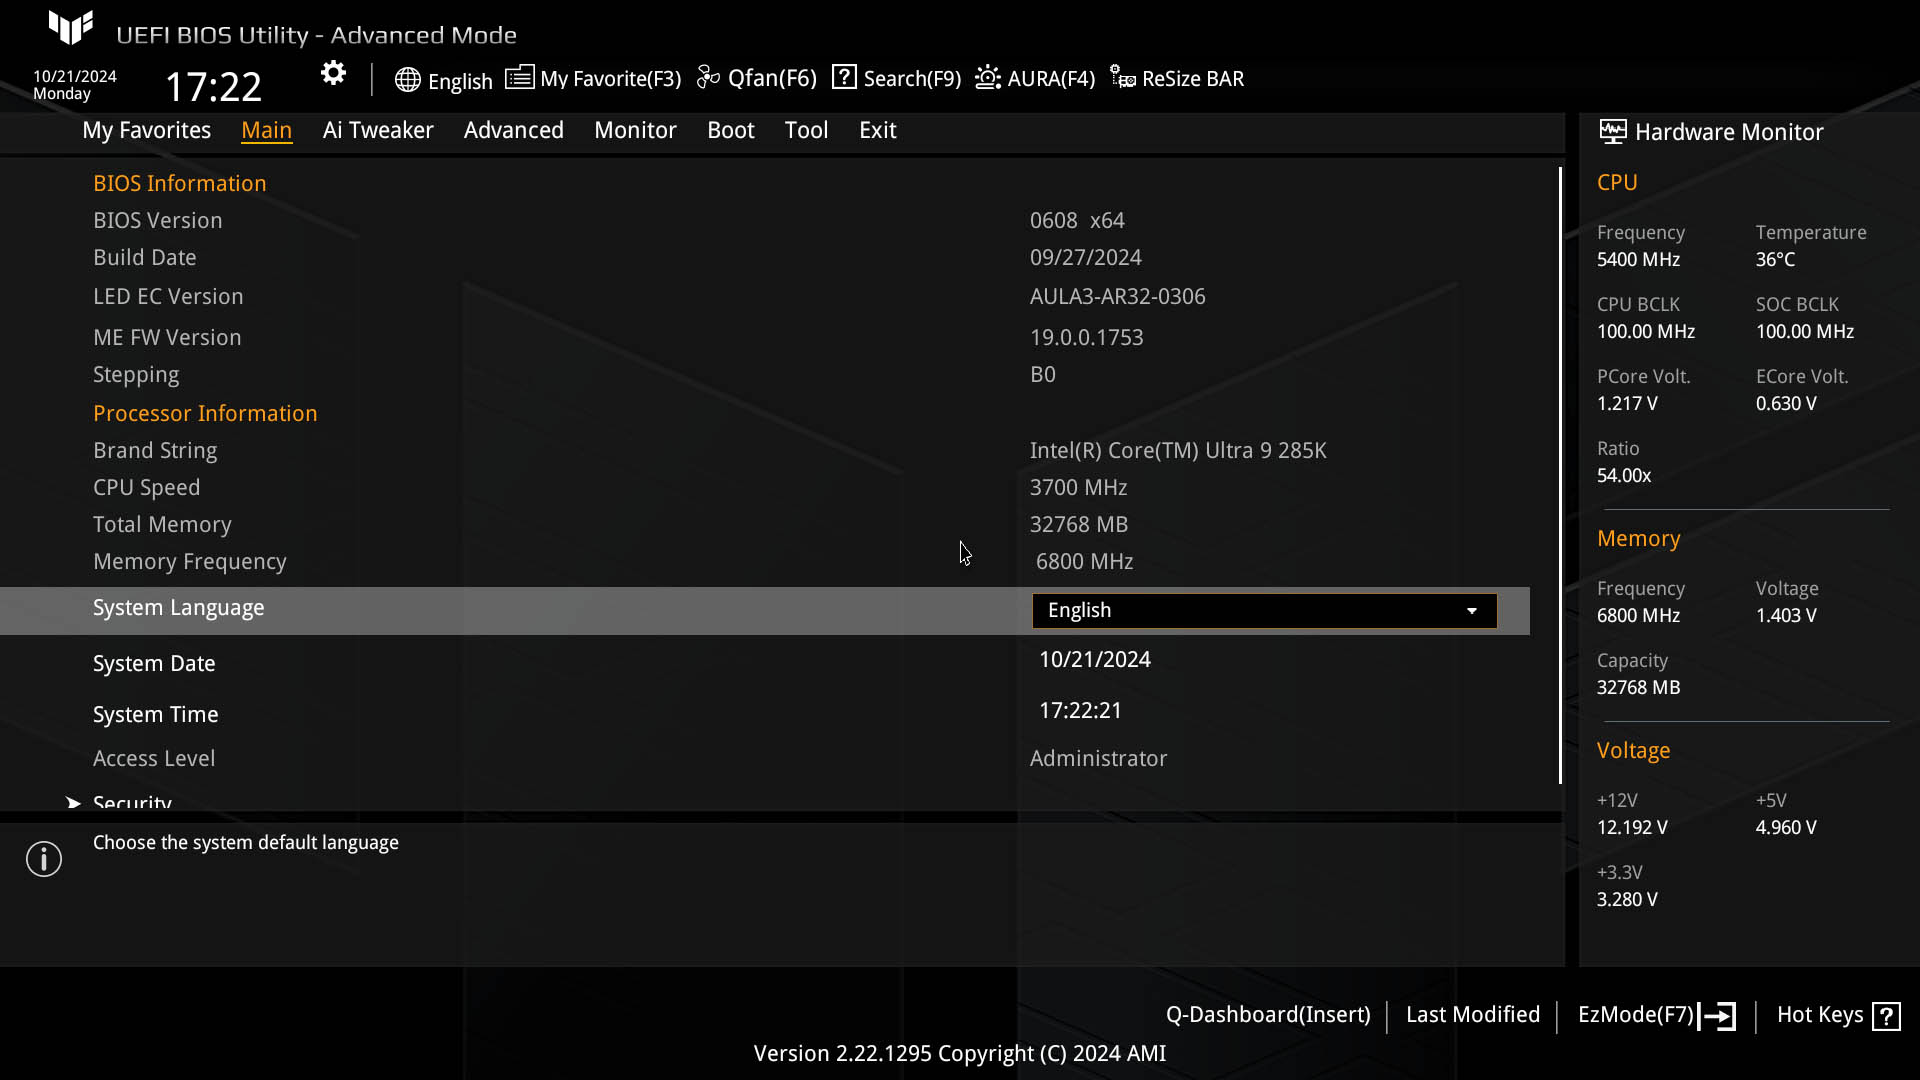Click the Last Modified button
The height and width of the screenshot is (1080, 1920).
[x=1473, y=1015]
